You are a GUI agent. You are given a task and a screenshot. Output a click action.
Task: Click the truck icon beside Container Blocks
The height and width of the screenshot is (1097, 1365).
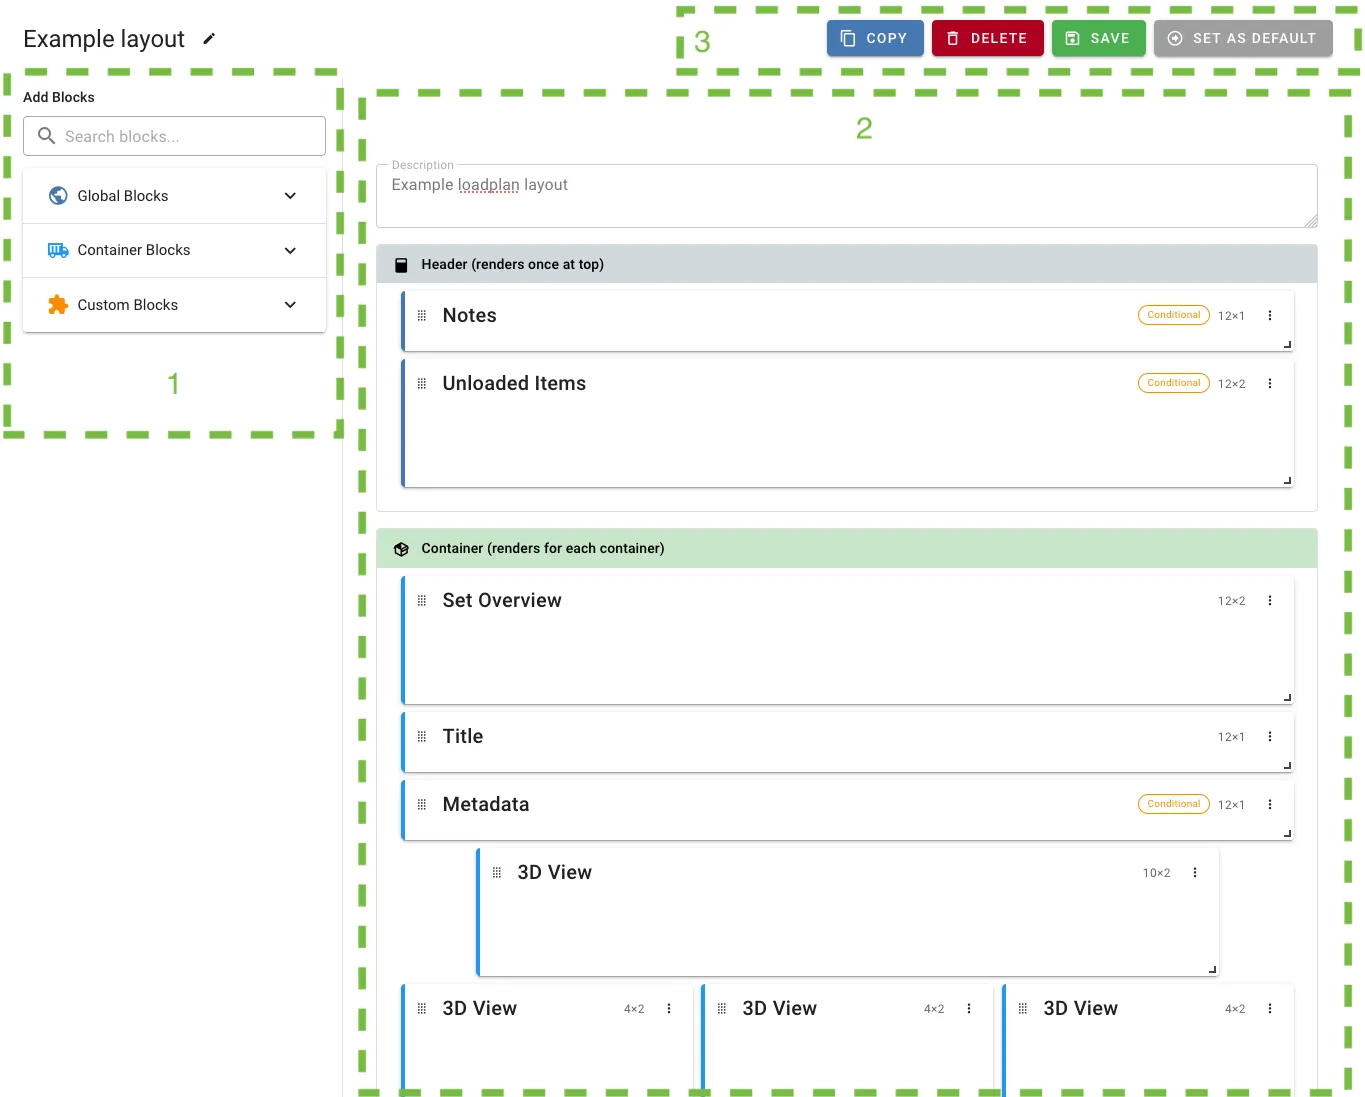(57, 250)
